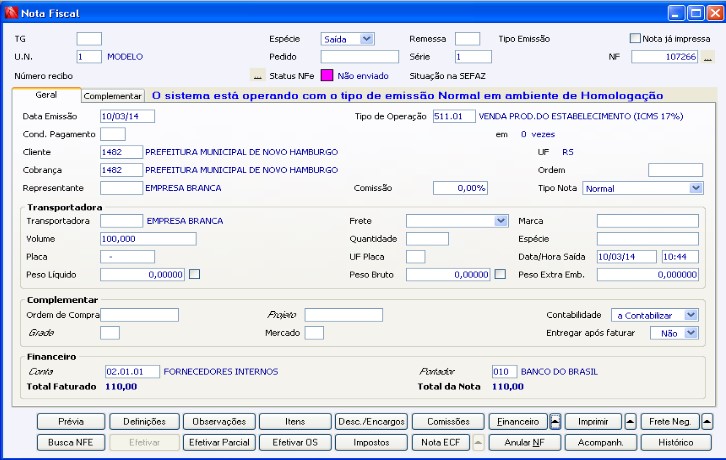The image size is (726, 460).
Task: Toggle the checkbox next to Peso Líquido
Action: [195, 274]
